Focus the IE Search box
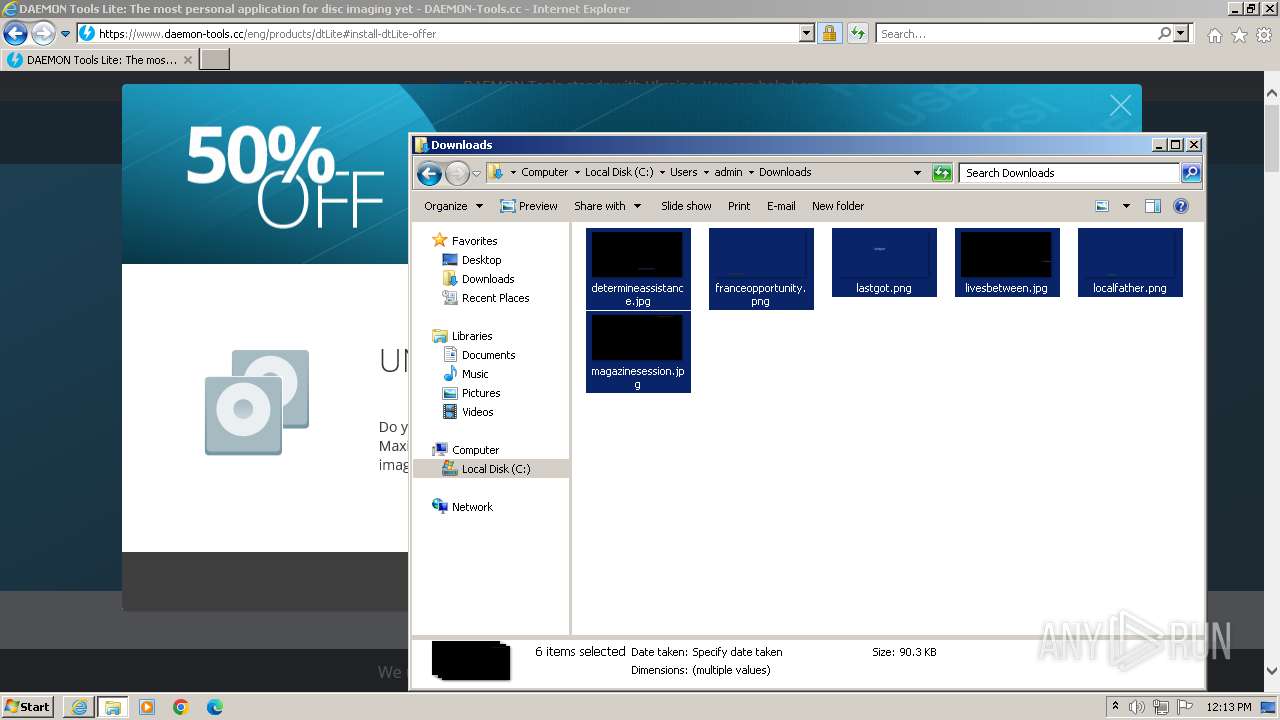This screenshot has width=1280, height=720. point(1017,34)
